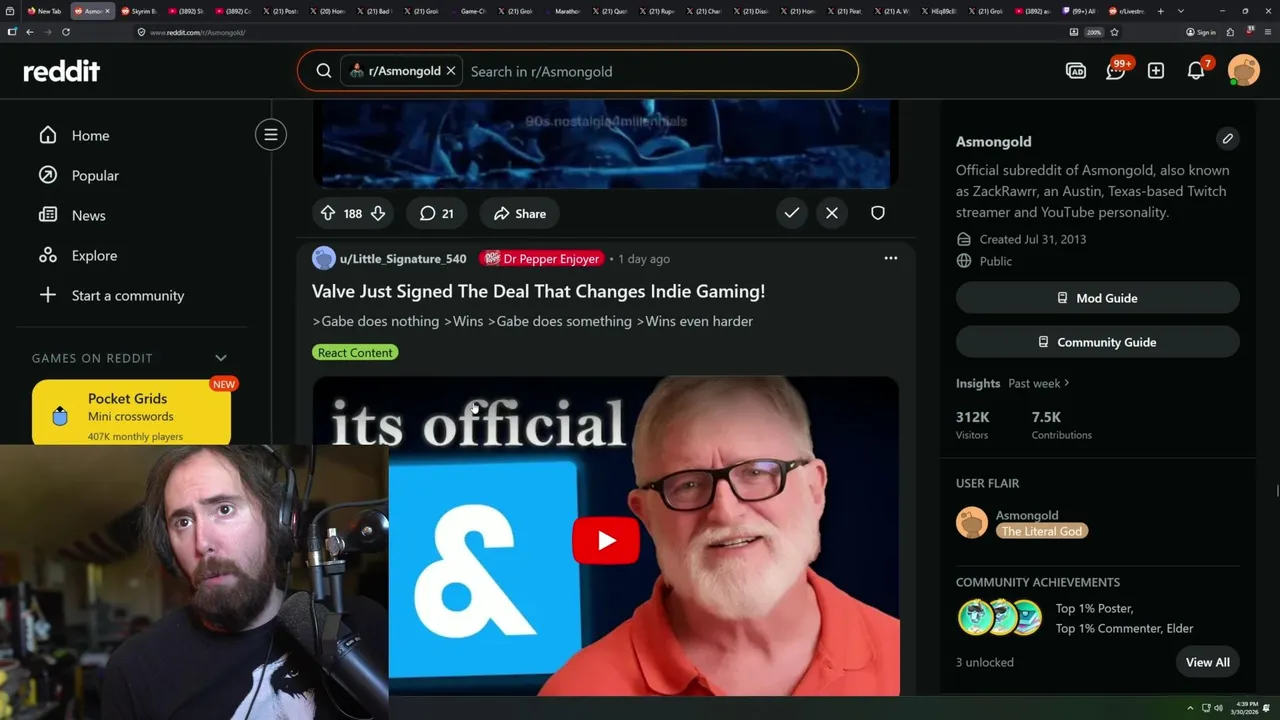Click the community achievement badges
This screenshot has height=720, width=1280.
point(1000,618)
